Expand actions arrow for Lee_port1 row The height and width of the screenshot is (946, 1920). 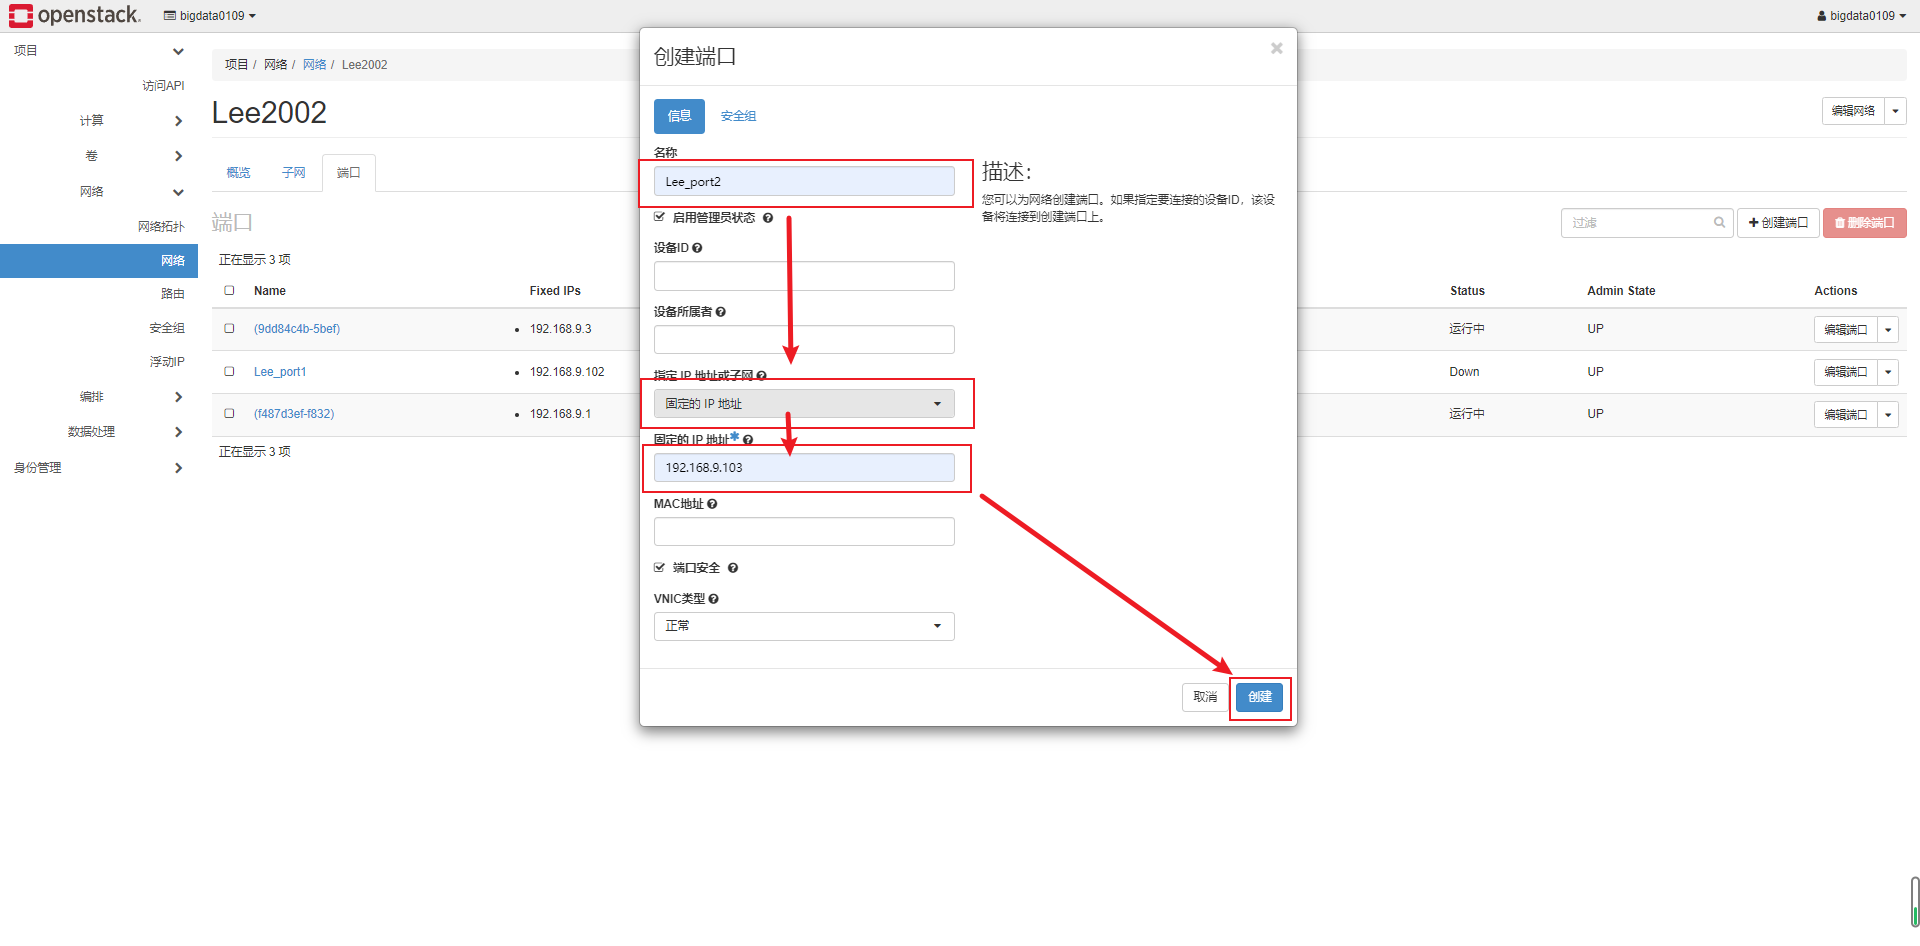coord(1888,372)
